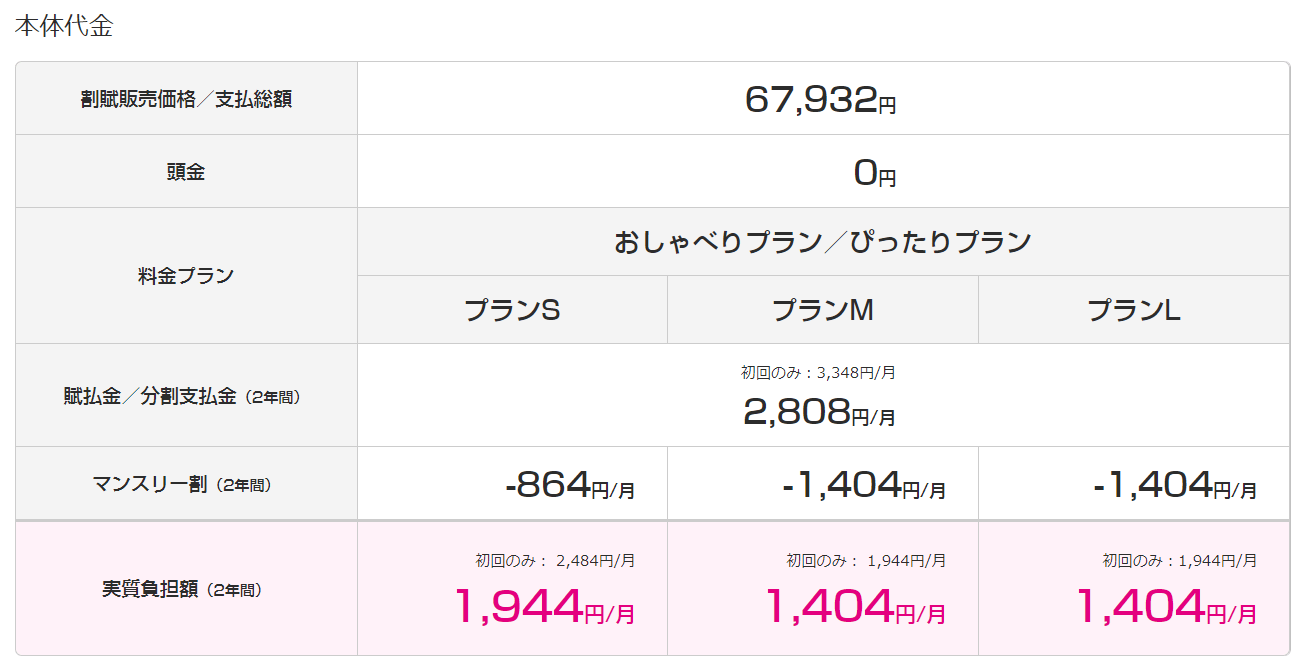Viewport: 1302px width, 672px height.
Task: Select the 料金プラン row label
Action: [186, 275]
